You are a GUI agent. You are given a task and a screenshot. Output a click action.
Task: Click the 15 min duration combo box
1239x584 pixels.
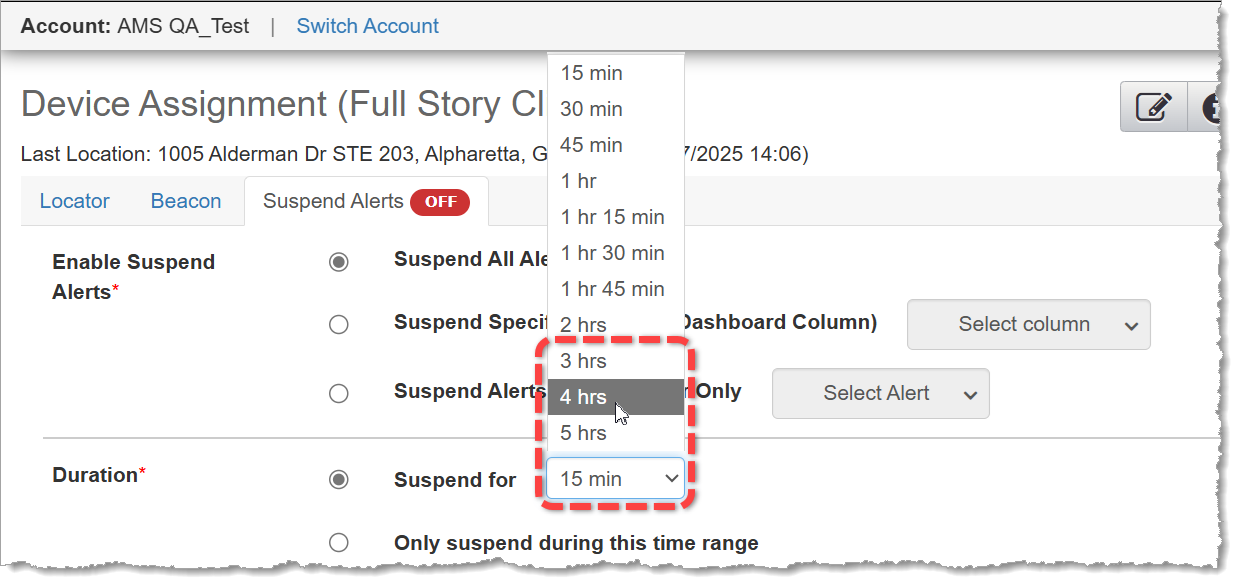click(x=615, y=479)
